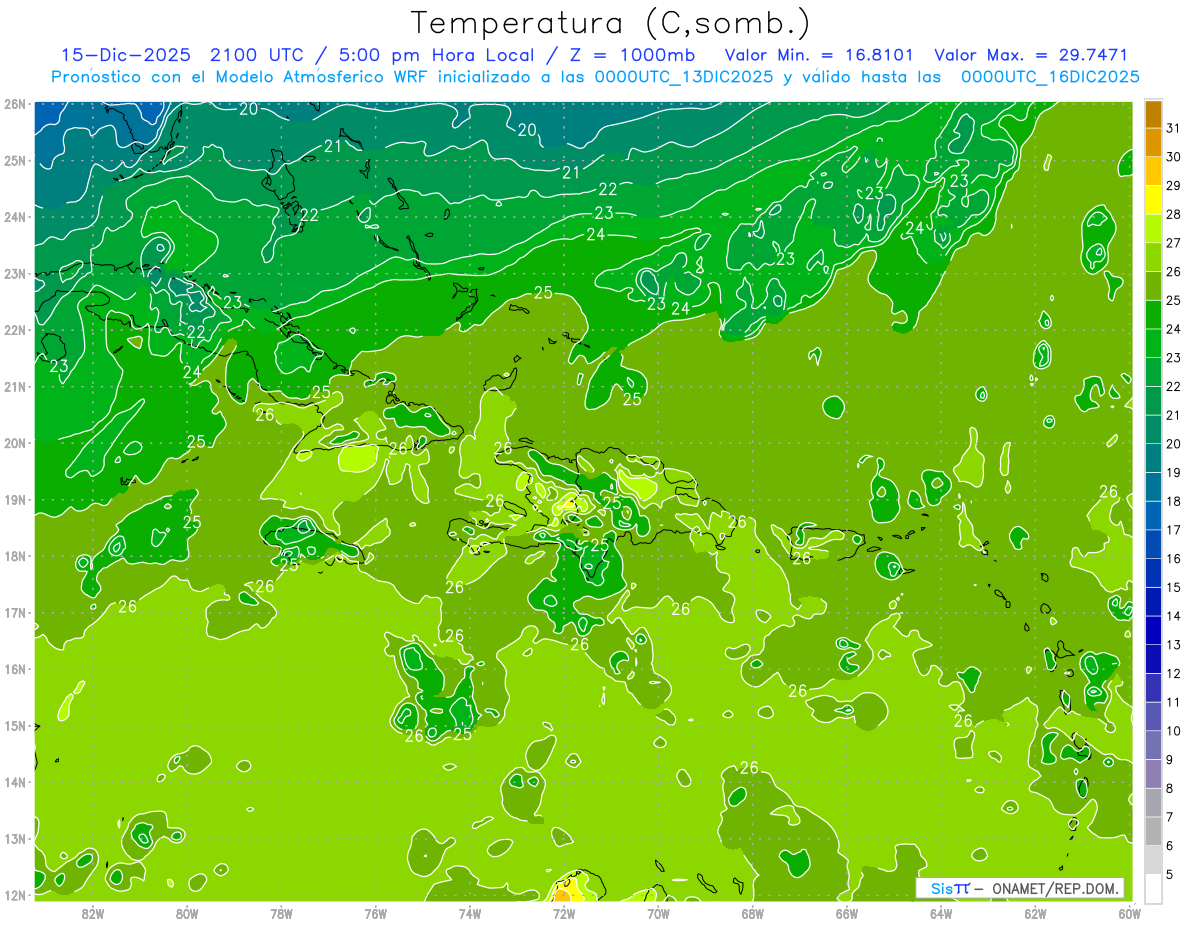Click the yellow swatch between 28 and 29

[x=1153, y=200]
